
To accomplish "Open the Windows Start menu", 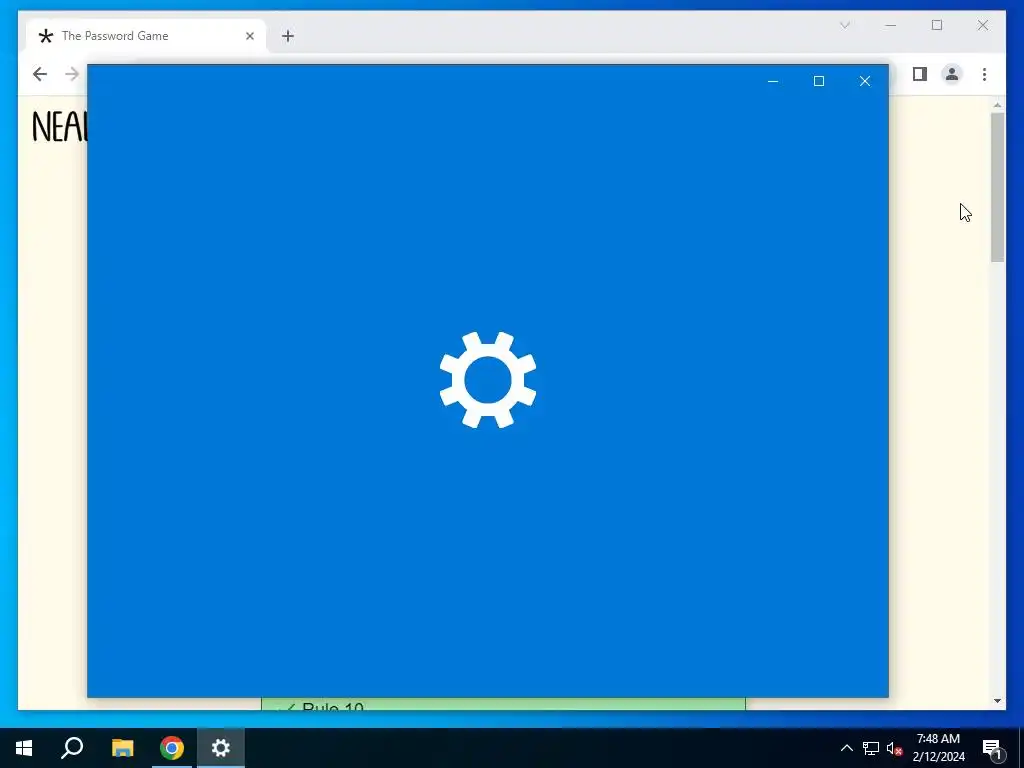I will click(24, 748).
